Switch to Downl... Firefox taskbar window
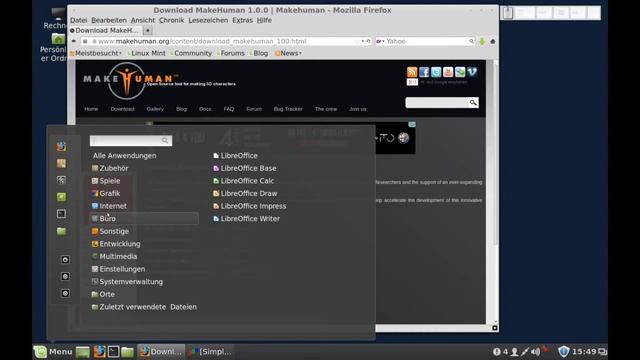The width and height of the screenshot is (640, 360). click(x=161, y=351)
